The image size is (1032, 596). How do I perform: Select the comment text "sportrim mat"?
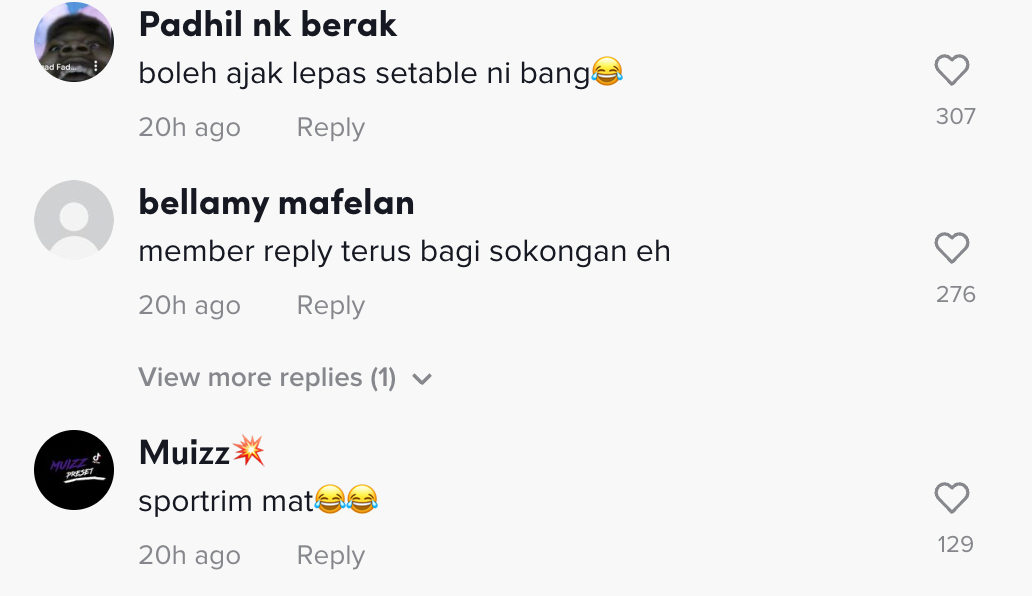click(x=227, y=501)
